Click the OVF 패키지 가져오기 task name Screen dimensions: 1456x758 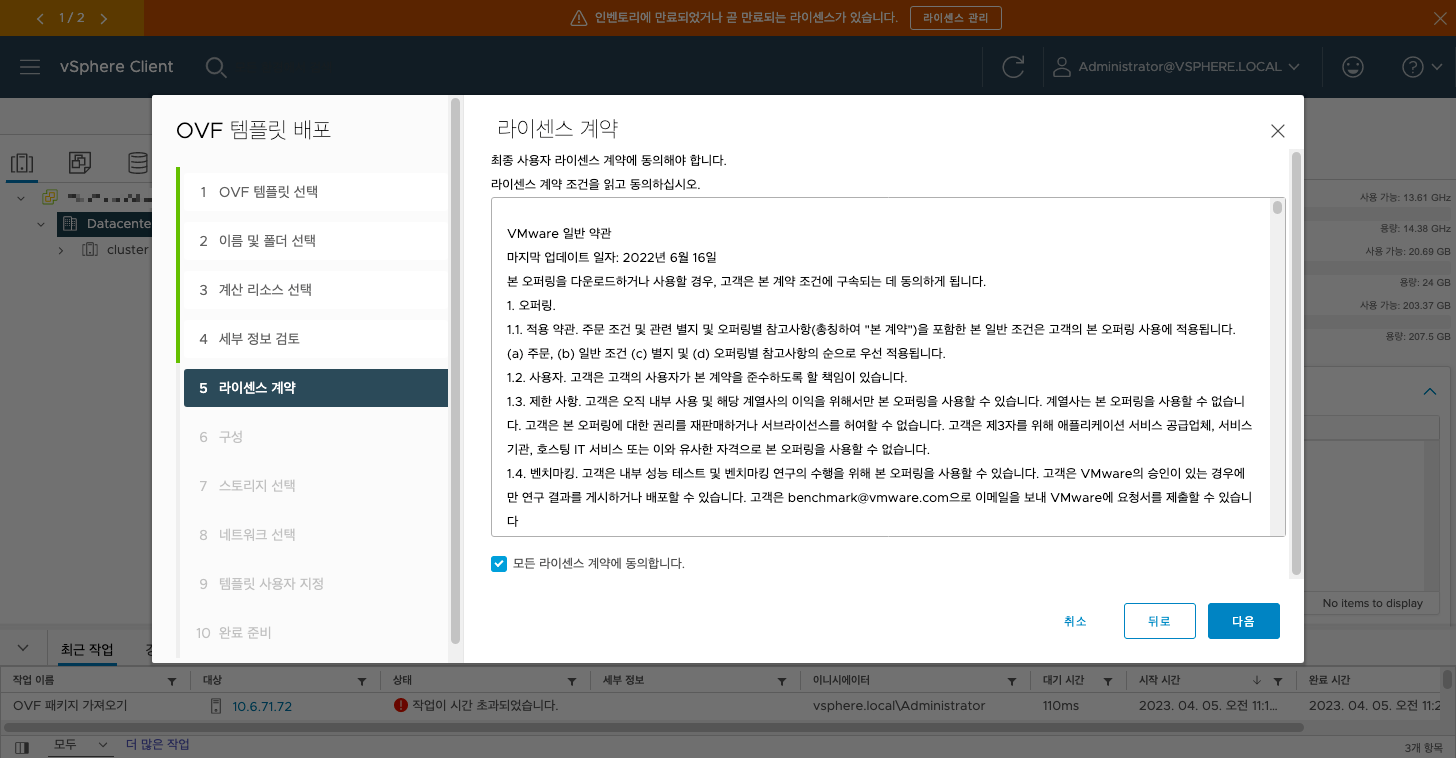click(x=70, y=706)
